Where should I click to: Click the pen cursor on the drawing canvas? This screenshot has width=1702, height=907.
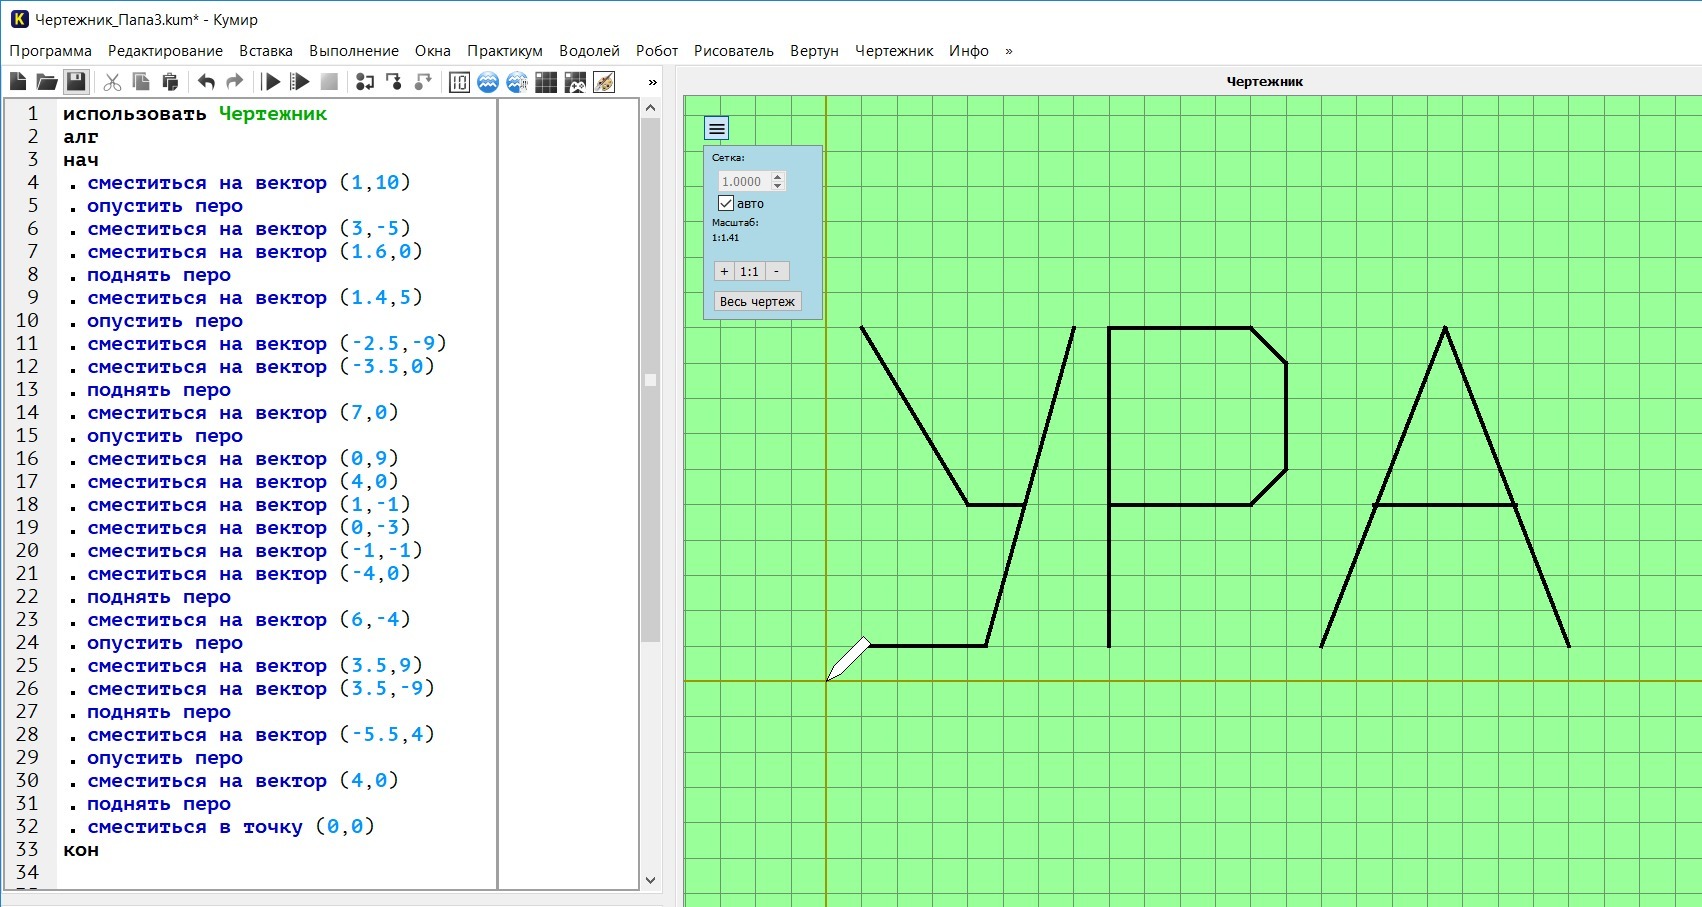[x=848, y=658]
